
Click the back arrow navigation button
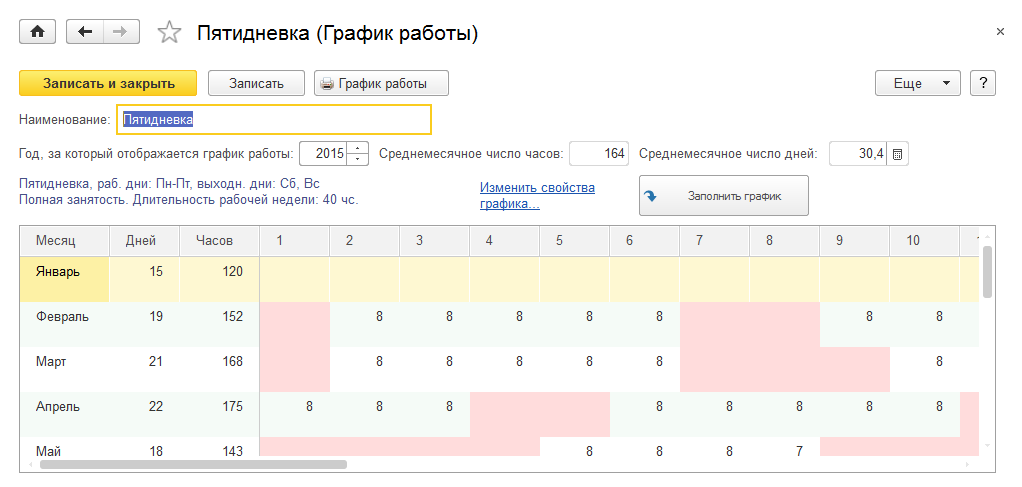(x=84, y=32)
